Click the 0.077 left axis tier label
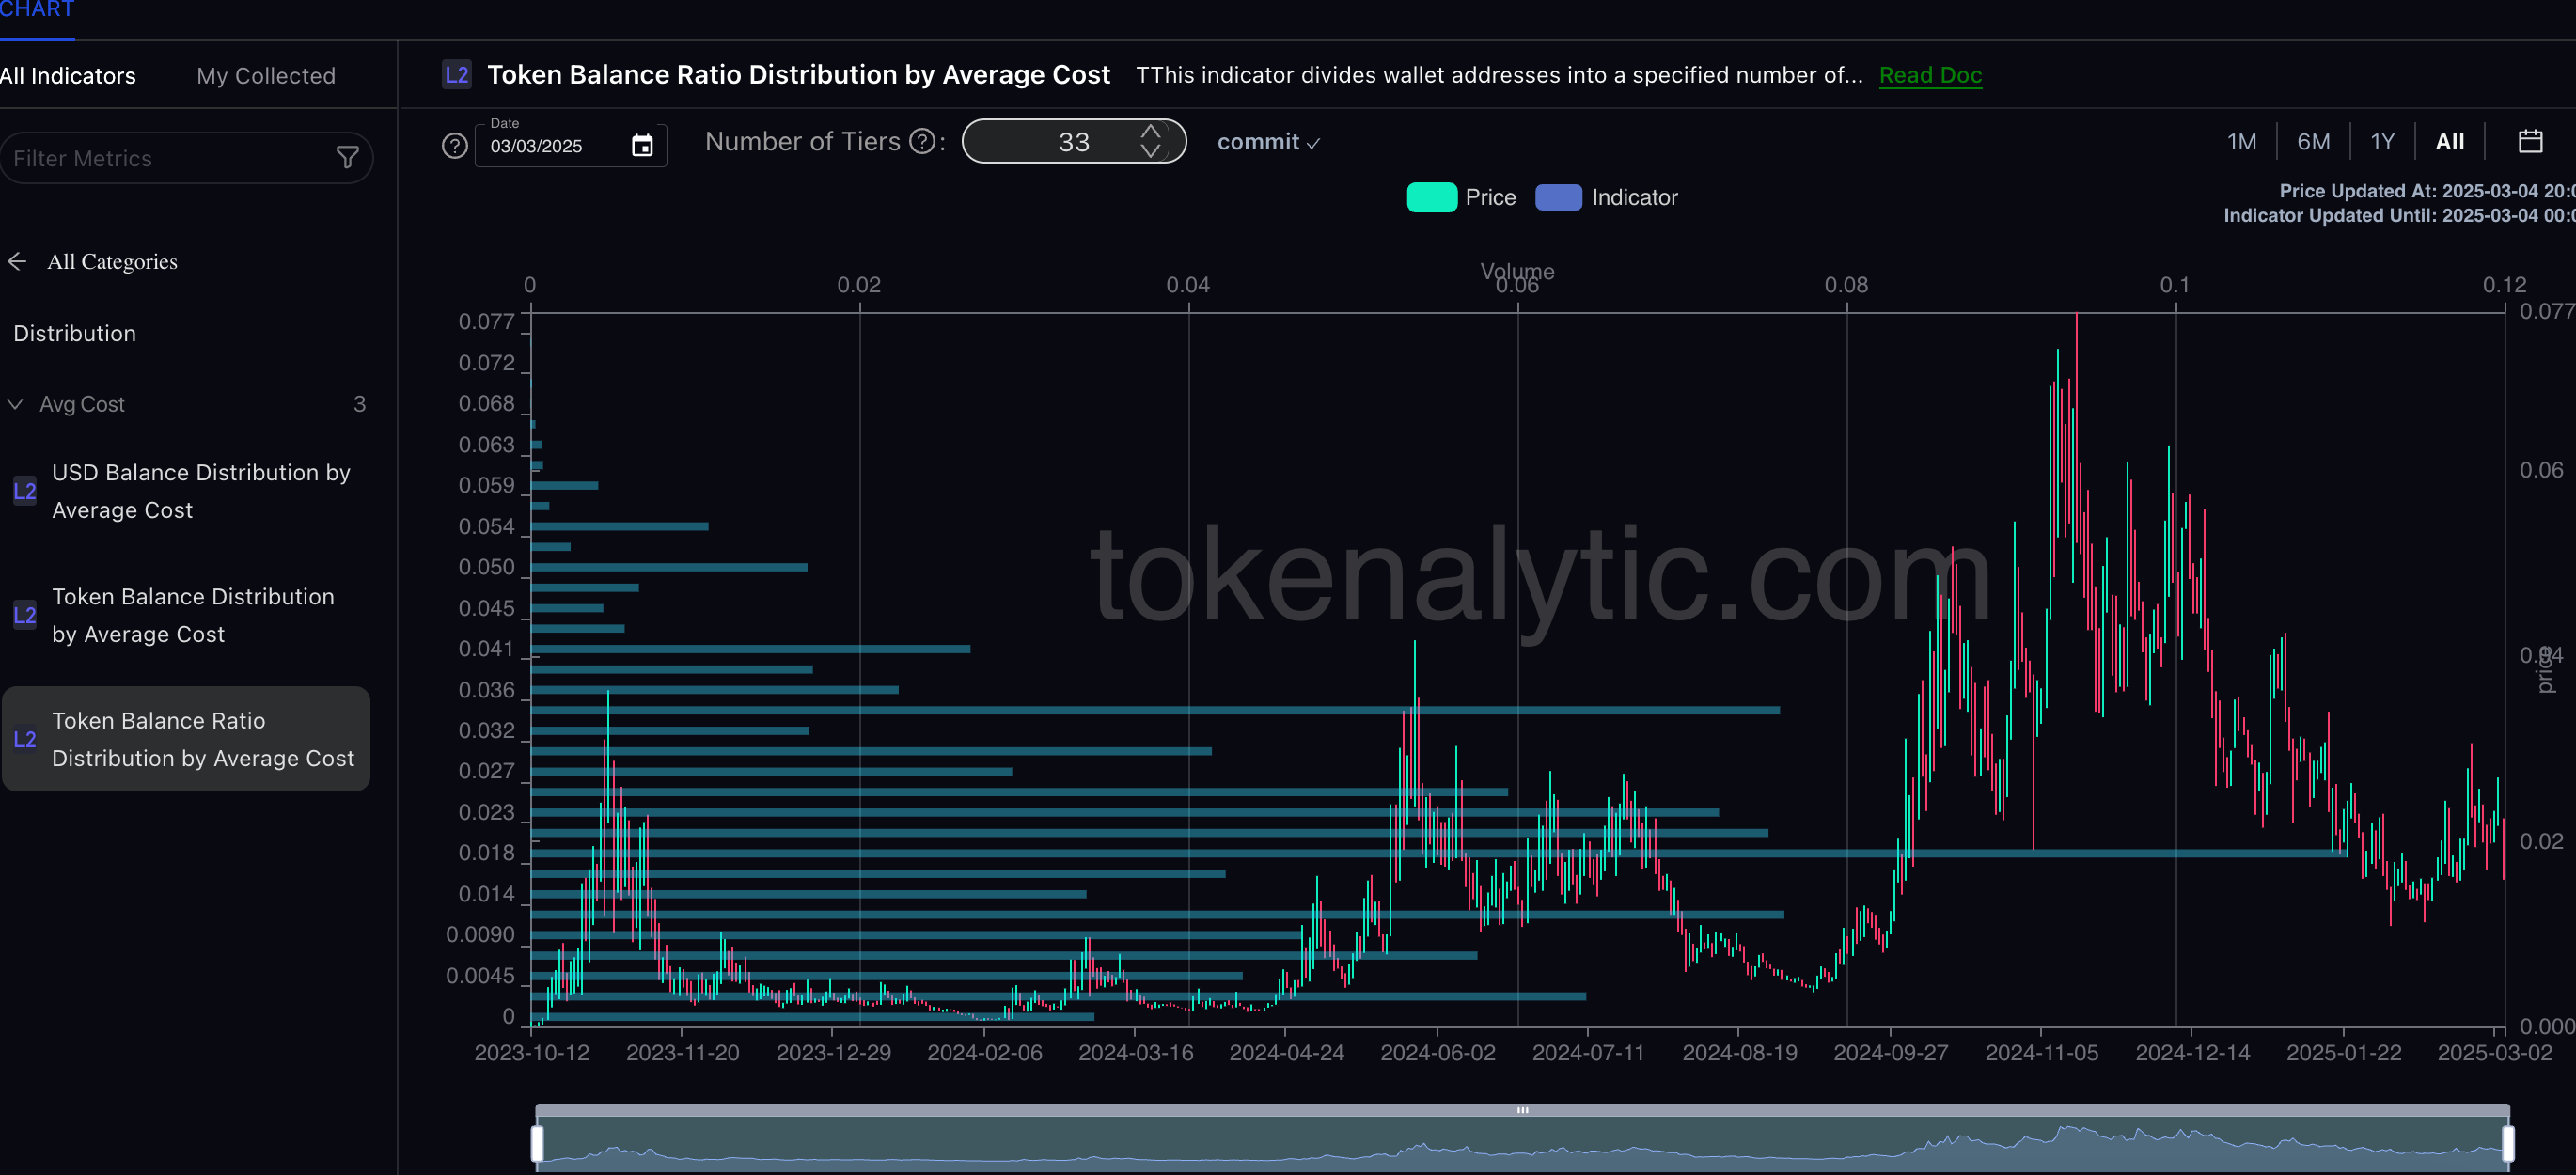This screenshot has width=2576, height=1175. (x=486, y=322)
